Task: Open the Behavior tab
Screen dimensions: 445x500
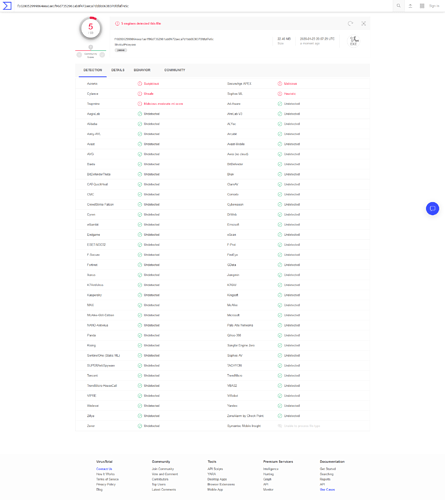Action: [142, 70]
